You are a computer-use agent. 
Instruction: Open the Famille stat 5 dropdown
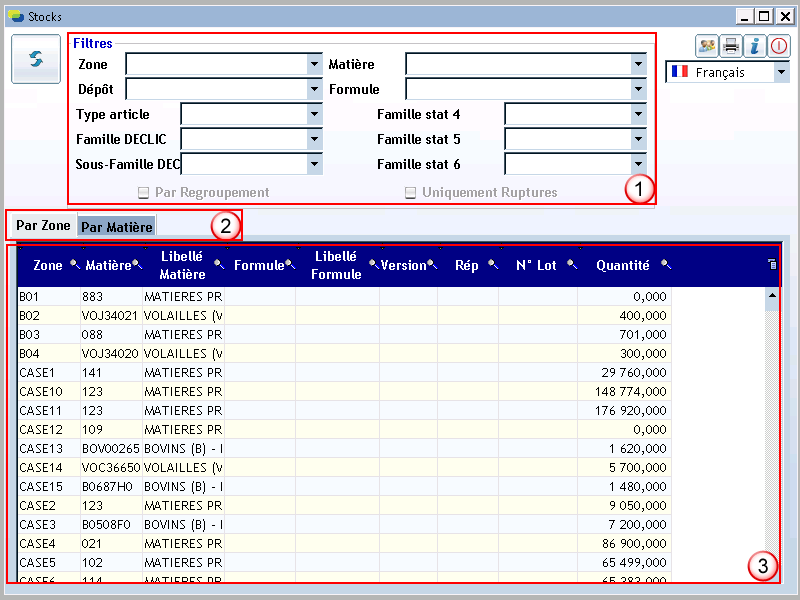click(x=638, y=139)
